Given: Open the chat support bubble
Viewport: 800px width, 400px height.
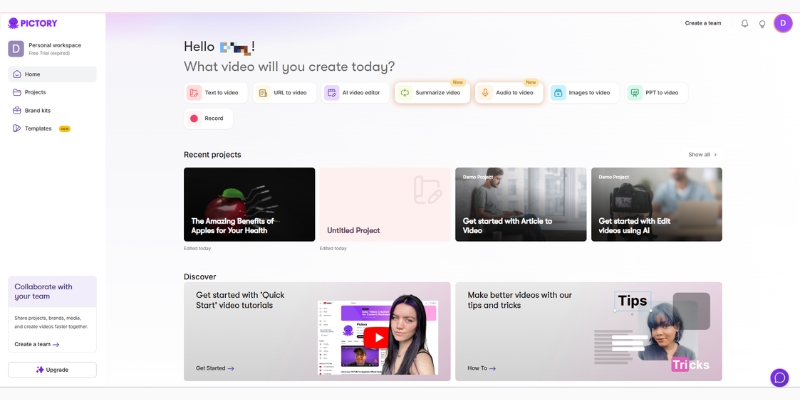Looking at the screenshot, I should point(780,378).
